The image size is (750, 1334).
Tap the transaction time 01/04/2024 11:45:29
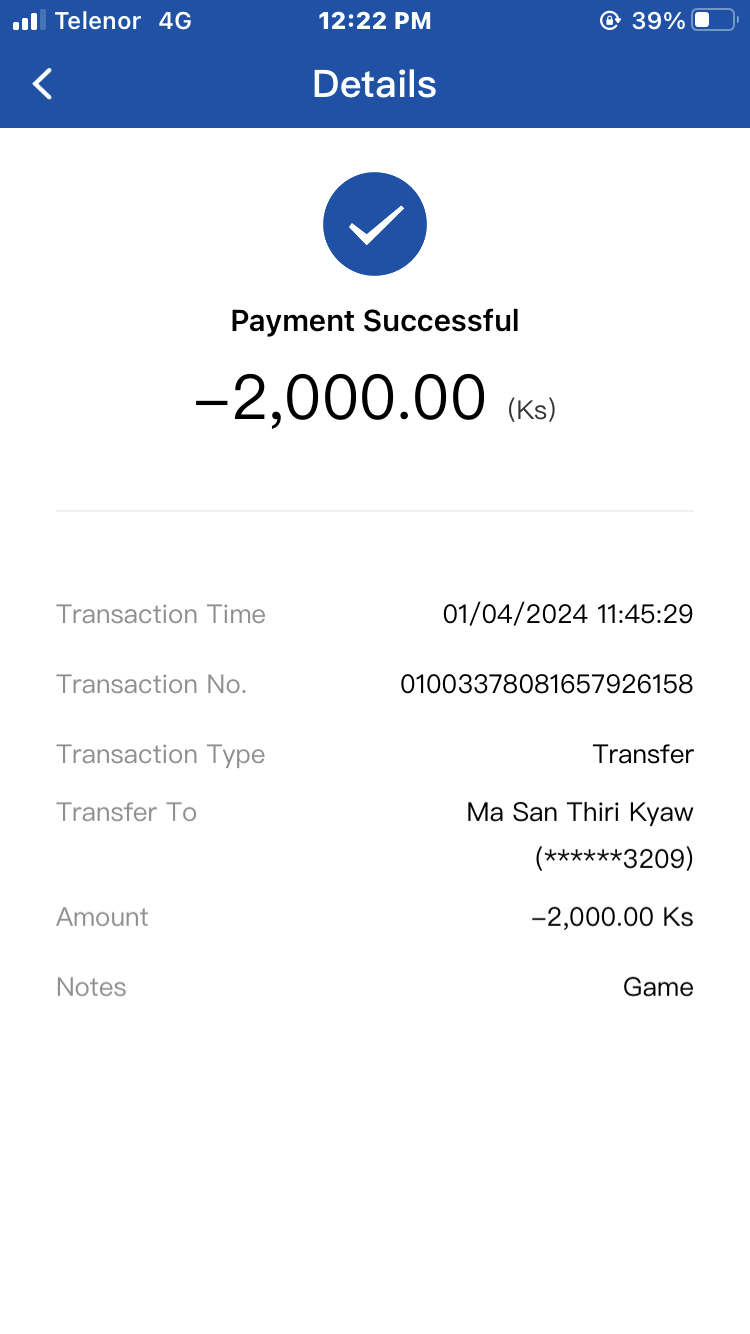pyautogui.click(x=568, y=614)
